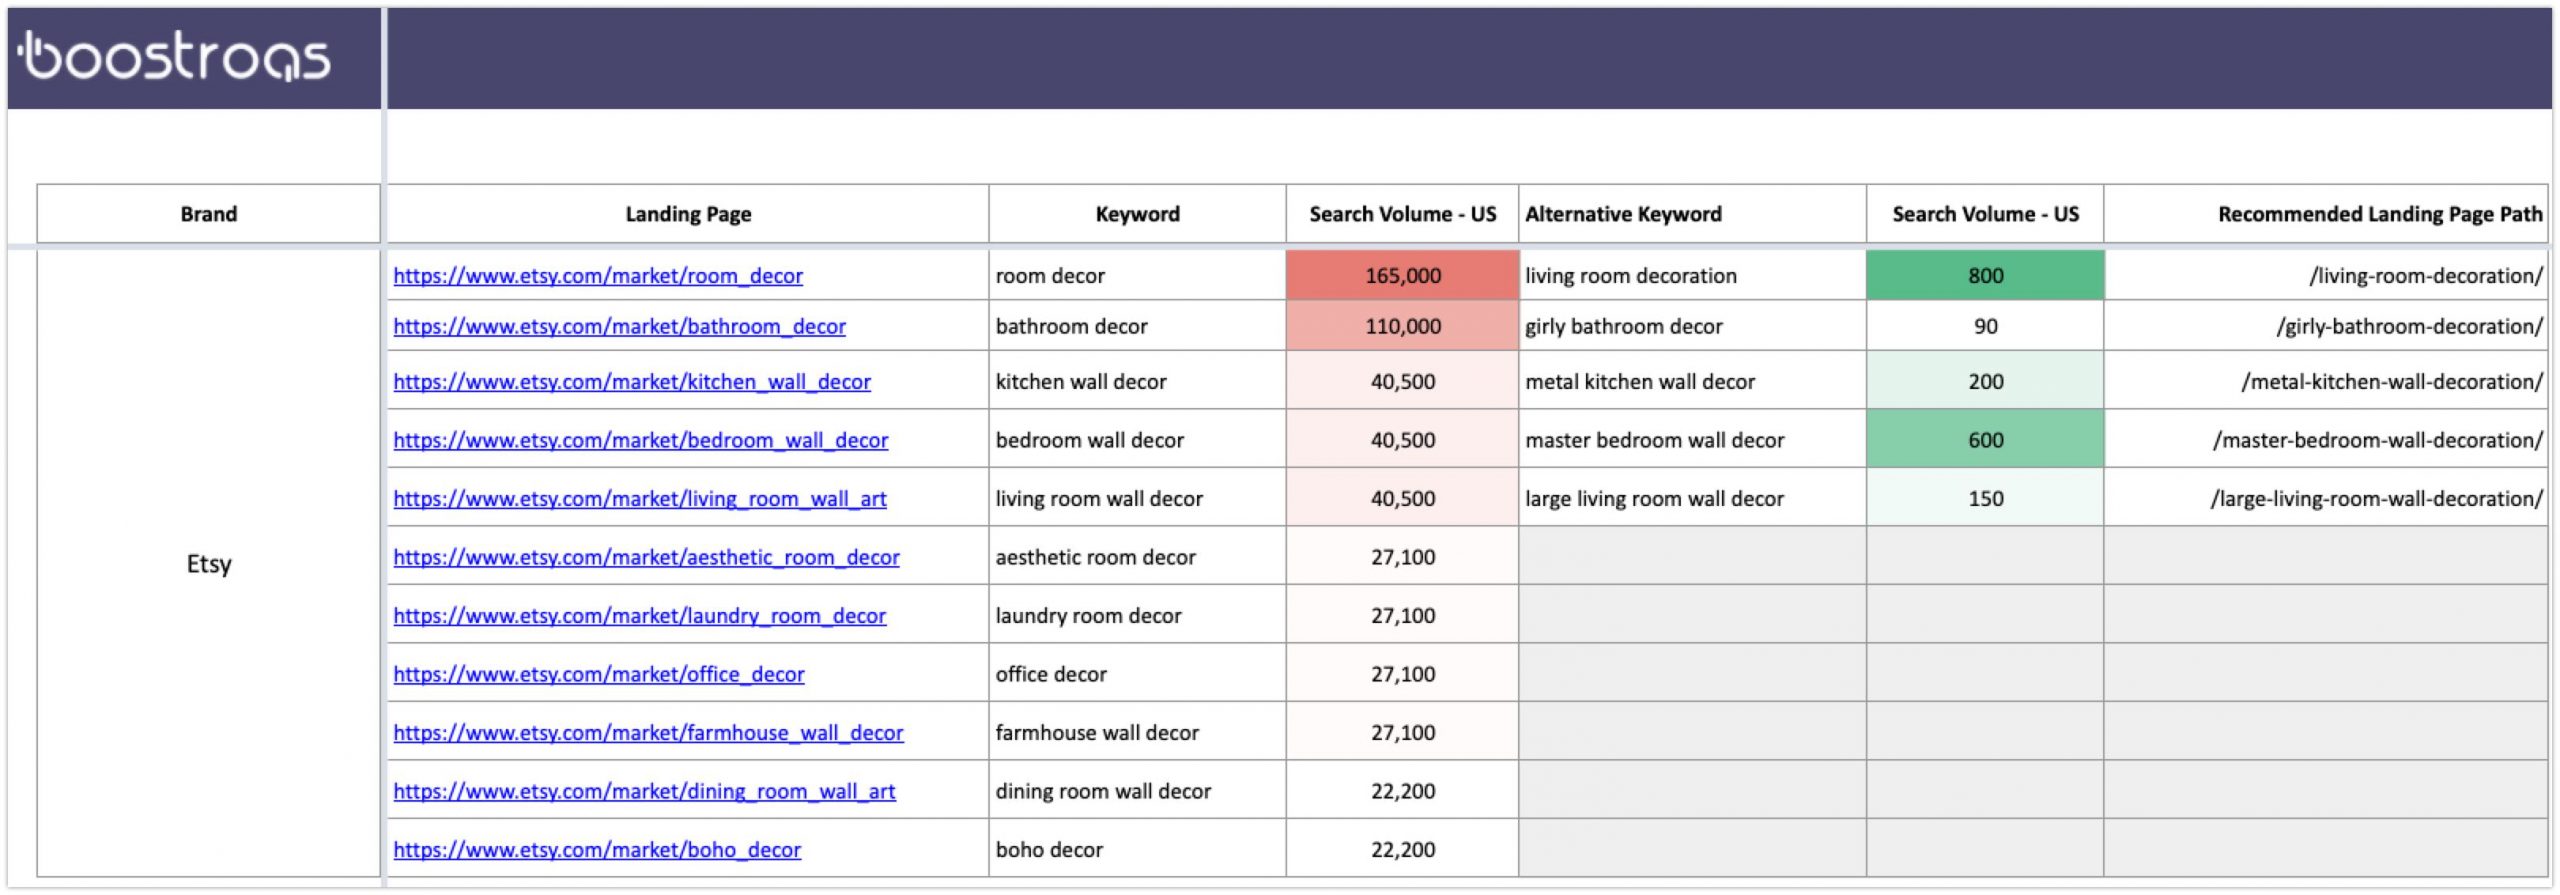Select the /living-room-decoration/ path cell

coord(2326,276)
